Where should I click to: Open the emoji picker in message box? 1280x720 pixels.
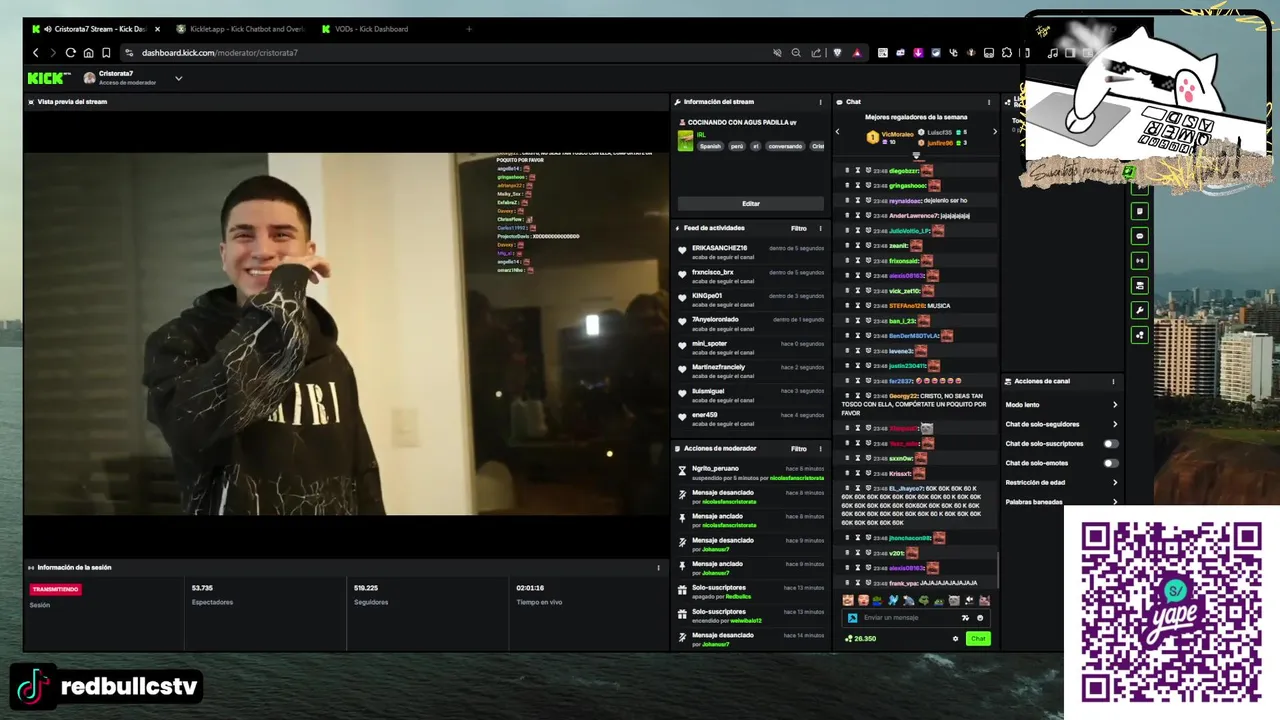coord(980,618)
